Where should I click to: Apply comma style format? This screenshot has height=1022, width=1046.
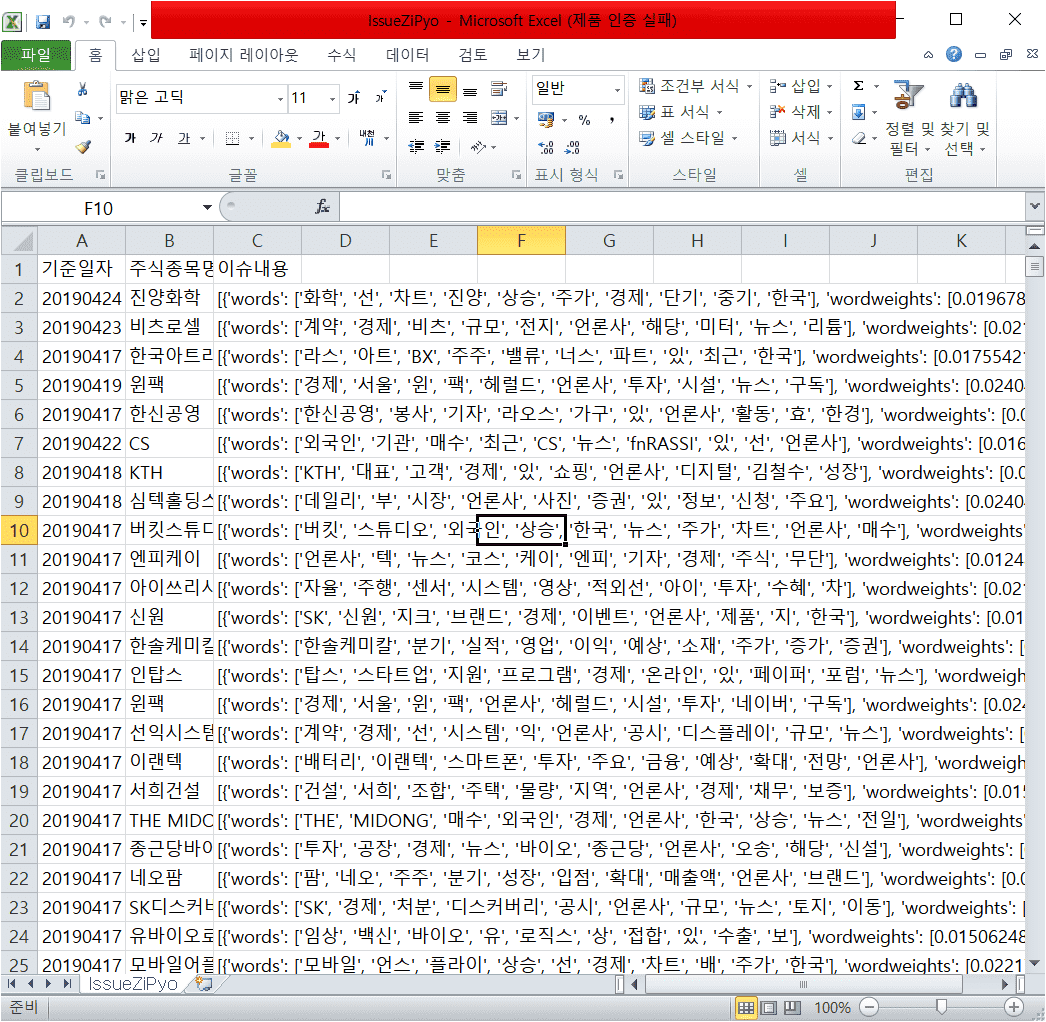coord(612,120)
